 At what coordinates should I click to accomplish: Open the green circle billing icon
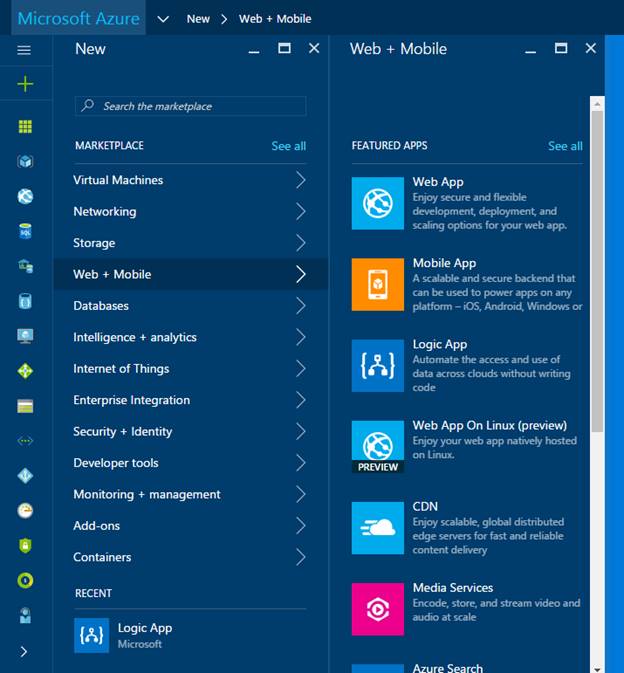[x=25, y=580]
